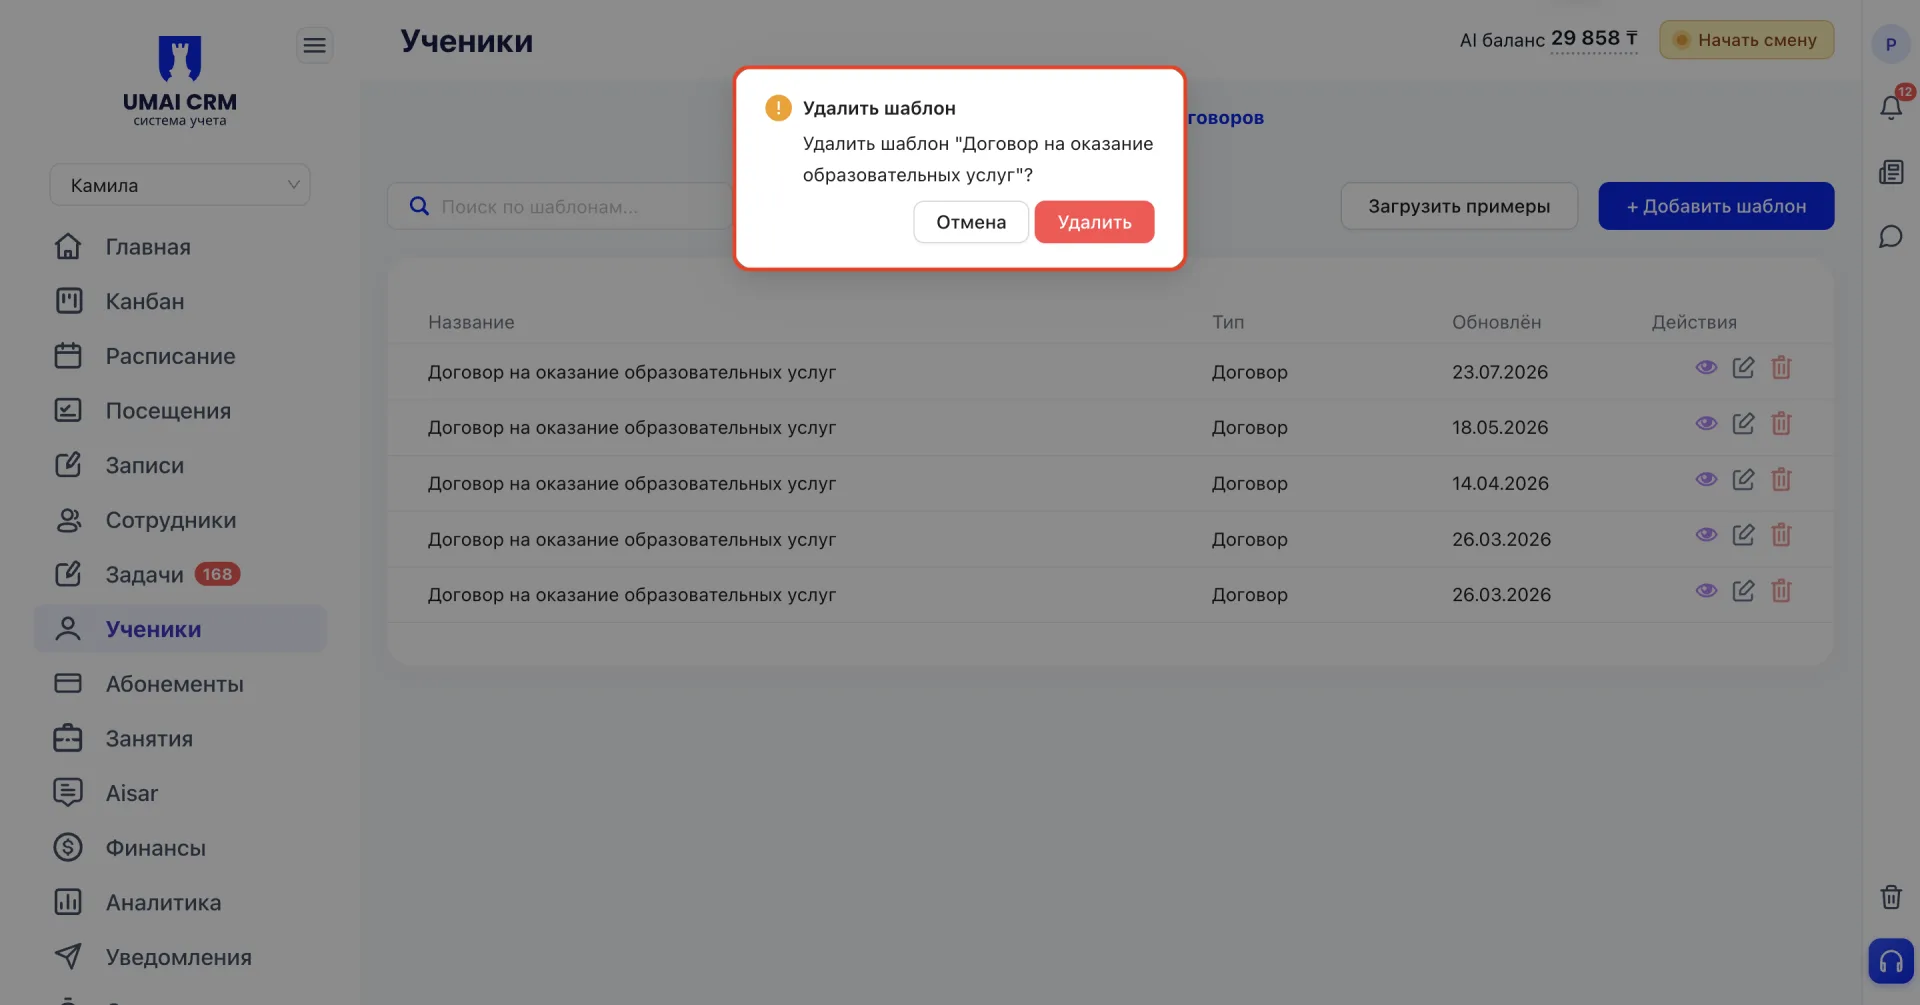Edit the template updated 18.05.2026
Viewport: 1920px width, 1005px height.
[1744, 424]
